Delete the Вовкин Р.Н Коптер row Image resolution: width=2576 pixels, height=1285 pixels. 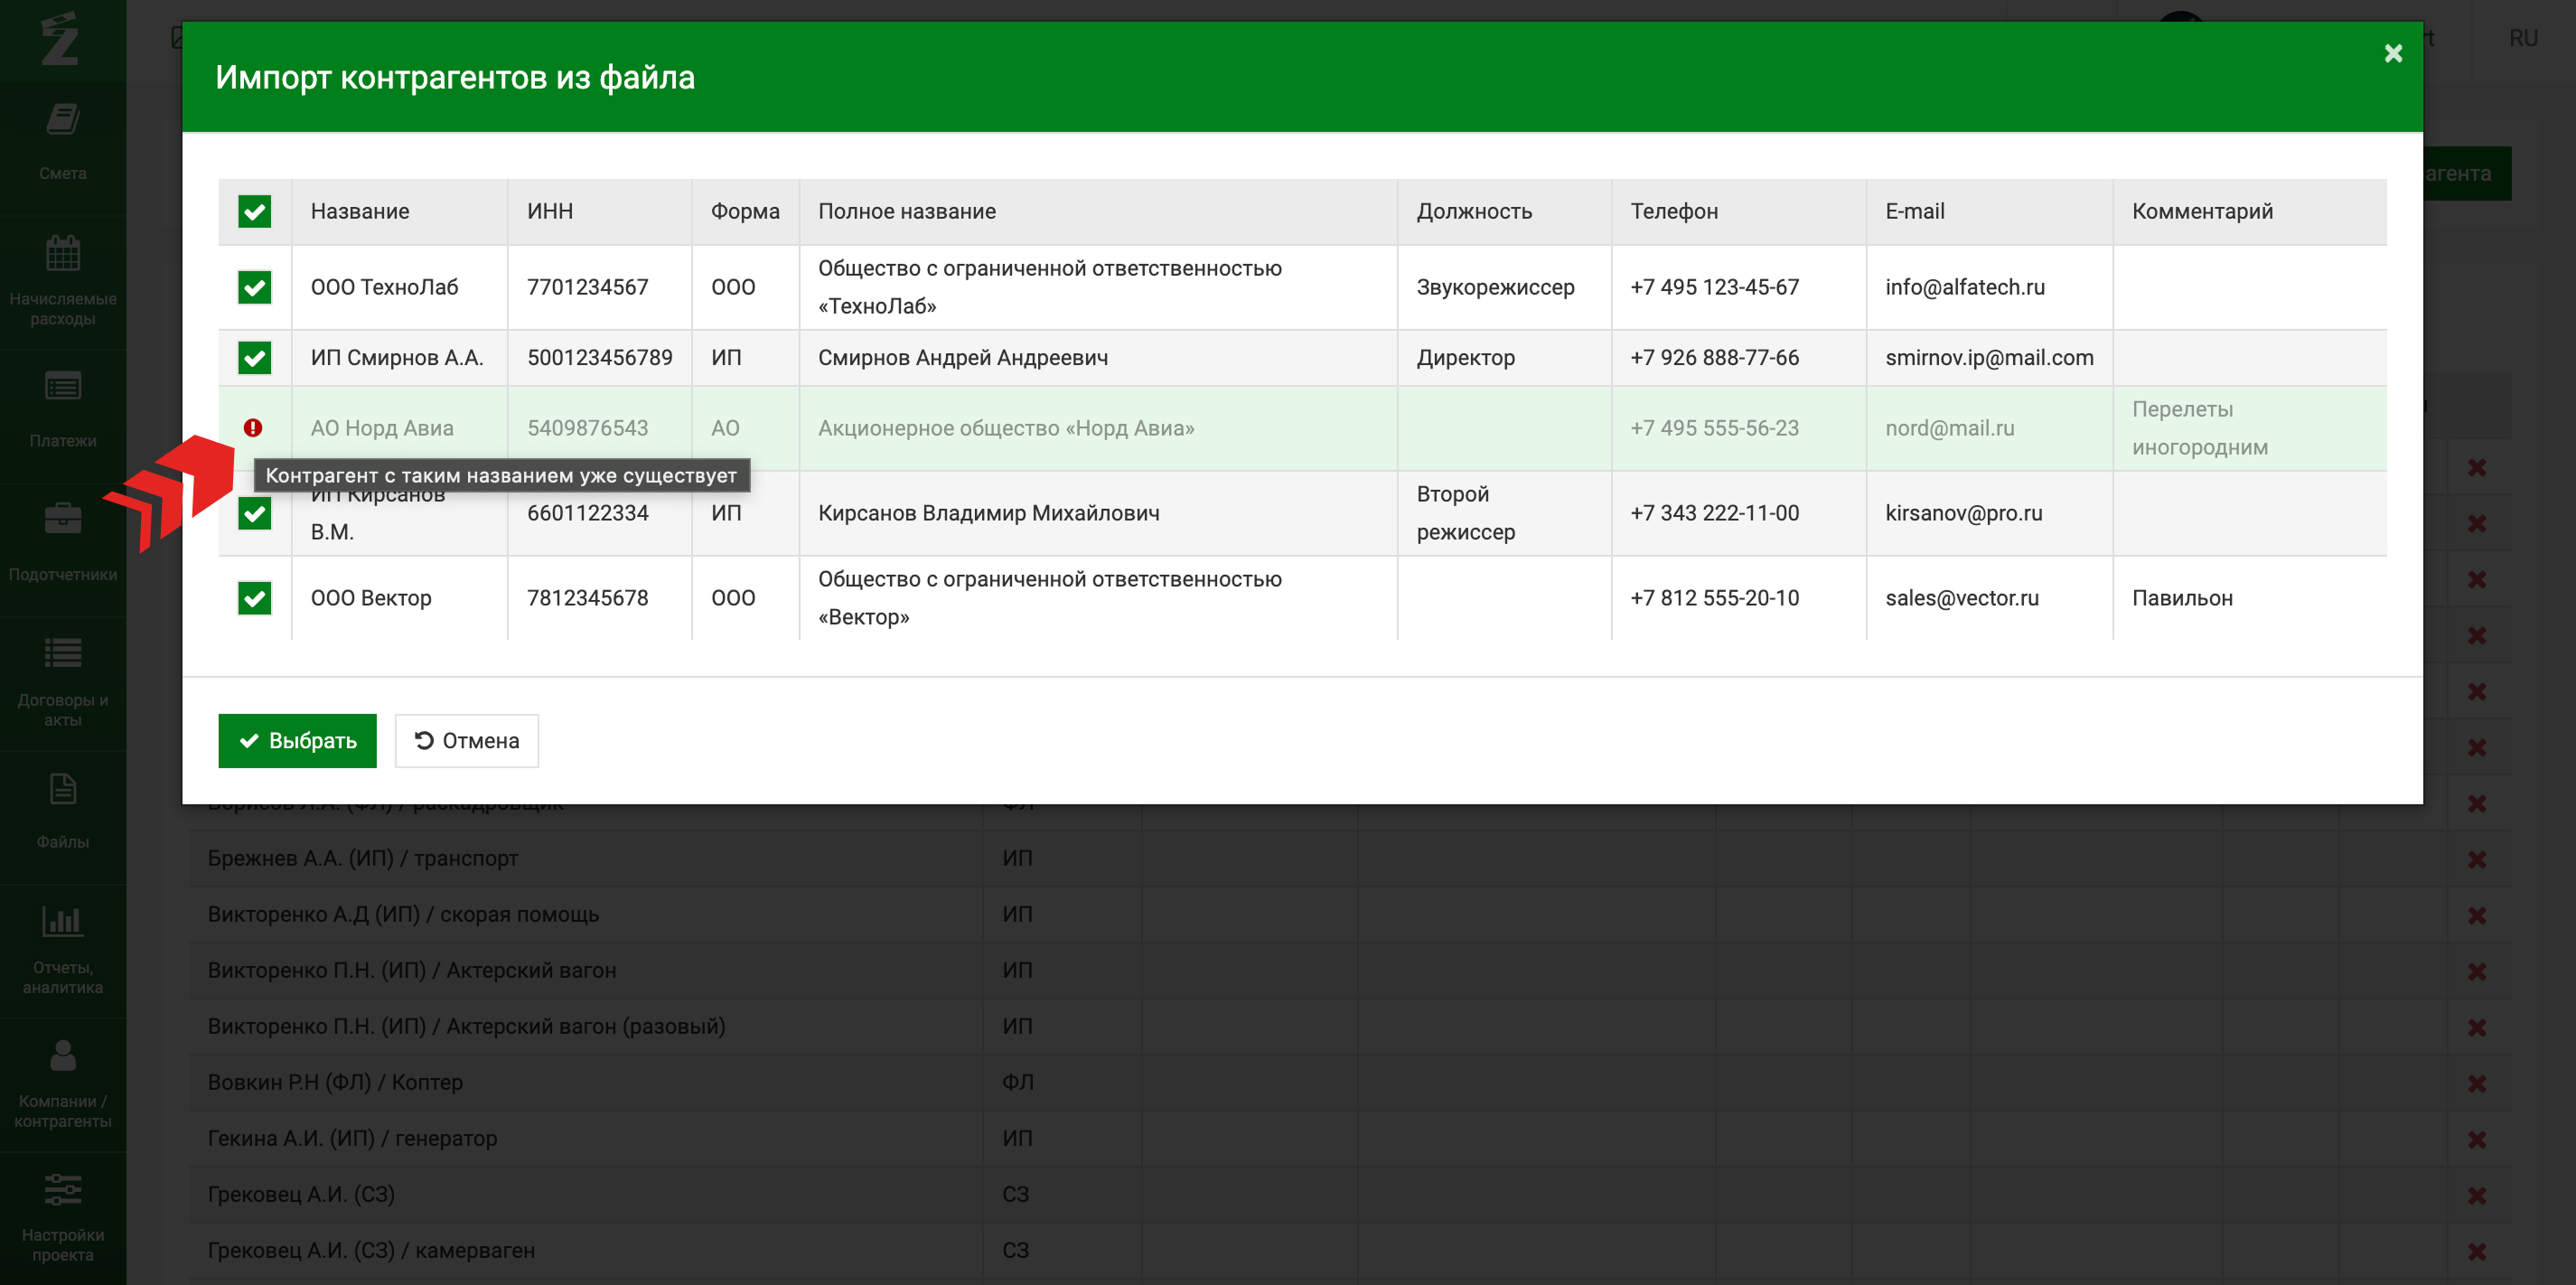2477,1083
